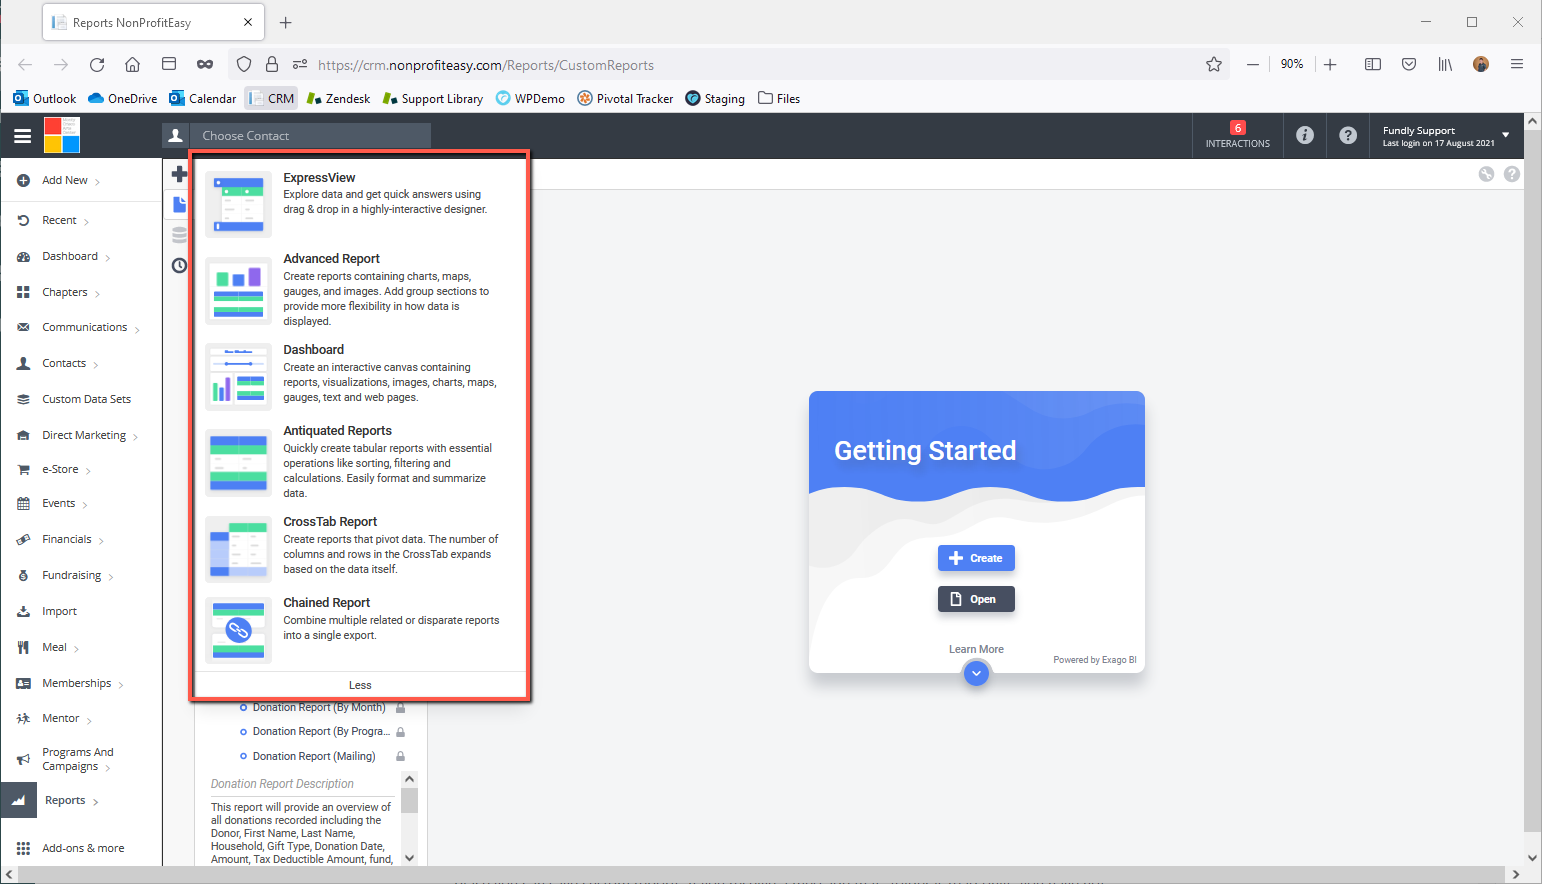Select the Chained Report icon
The image size is (1542, 884).
[238, 630]
